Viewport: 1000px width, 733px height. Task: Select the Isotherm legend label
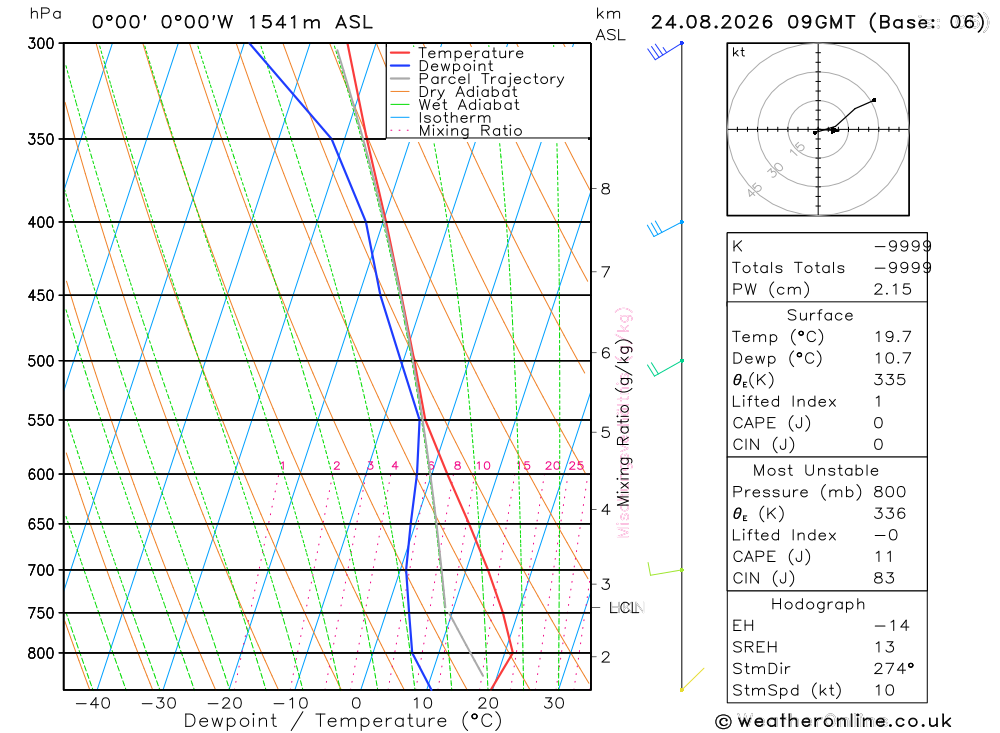pos(455,118)
